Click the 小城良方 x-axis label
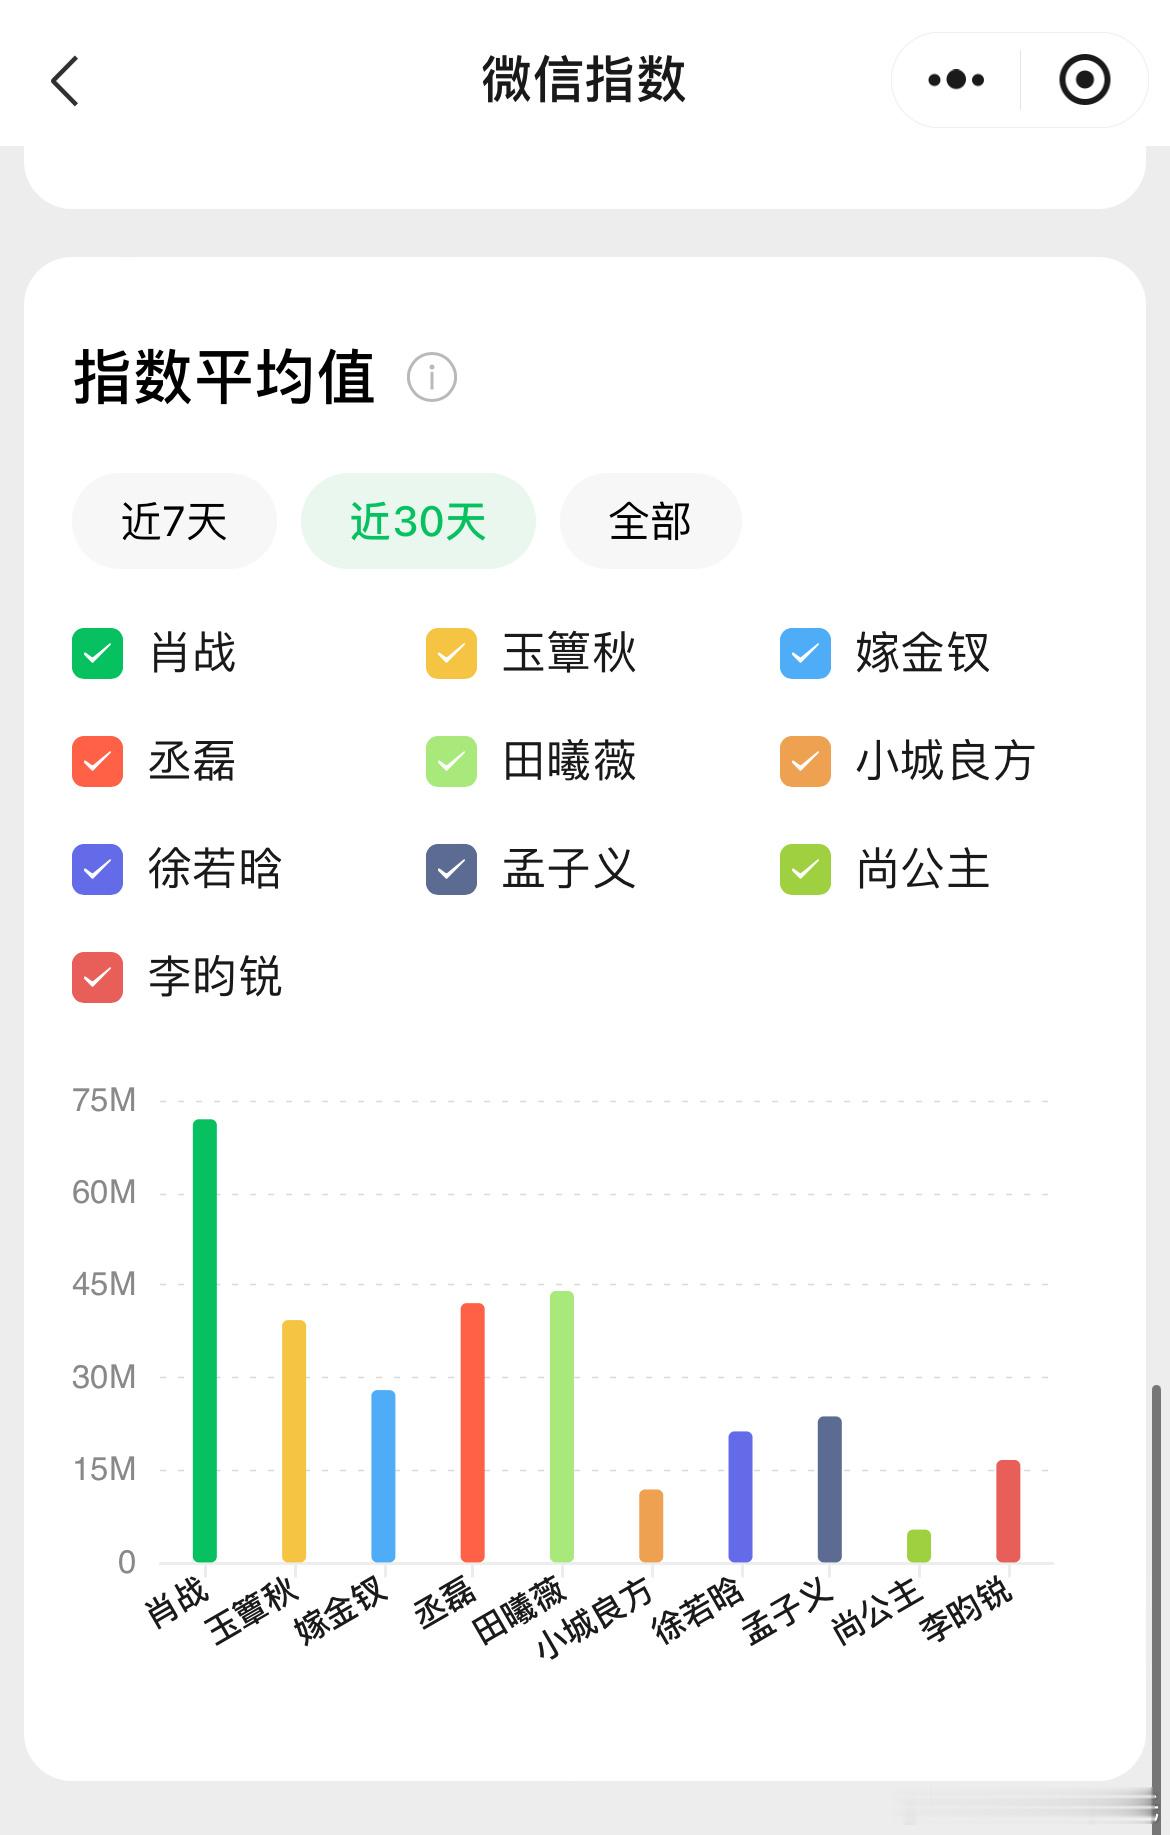 point(594,1619)
